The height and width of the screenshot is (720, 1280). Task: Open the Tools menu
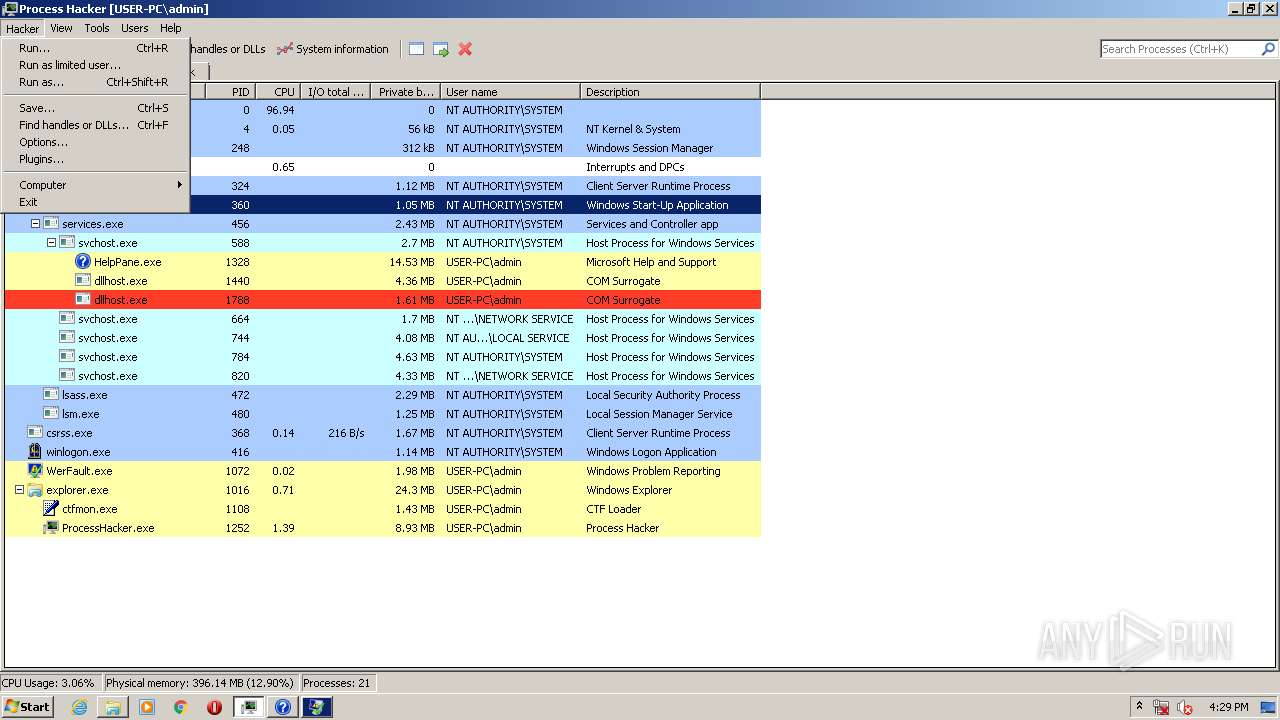coord(97,28)
